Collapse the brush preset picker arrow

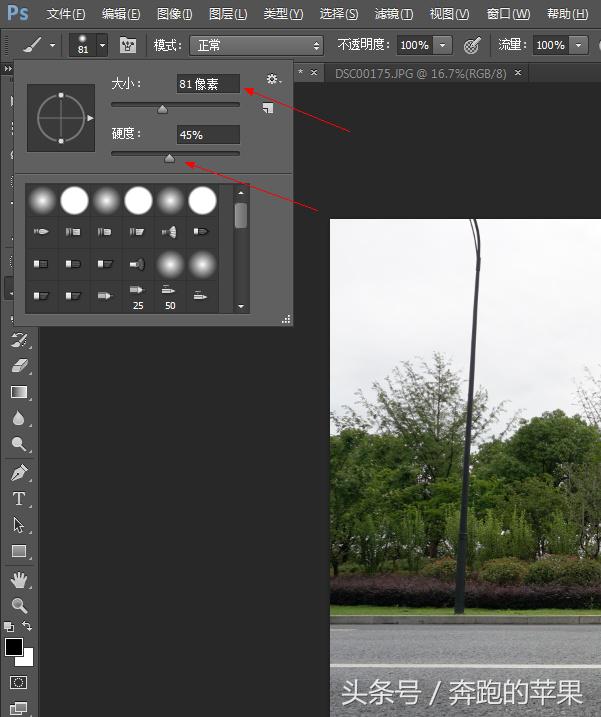tap(102, 45)
